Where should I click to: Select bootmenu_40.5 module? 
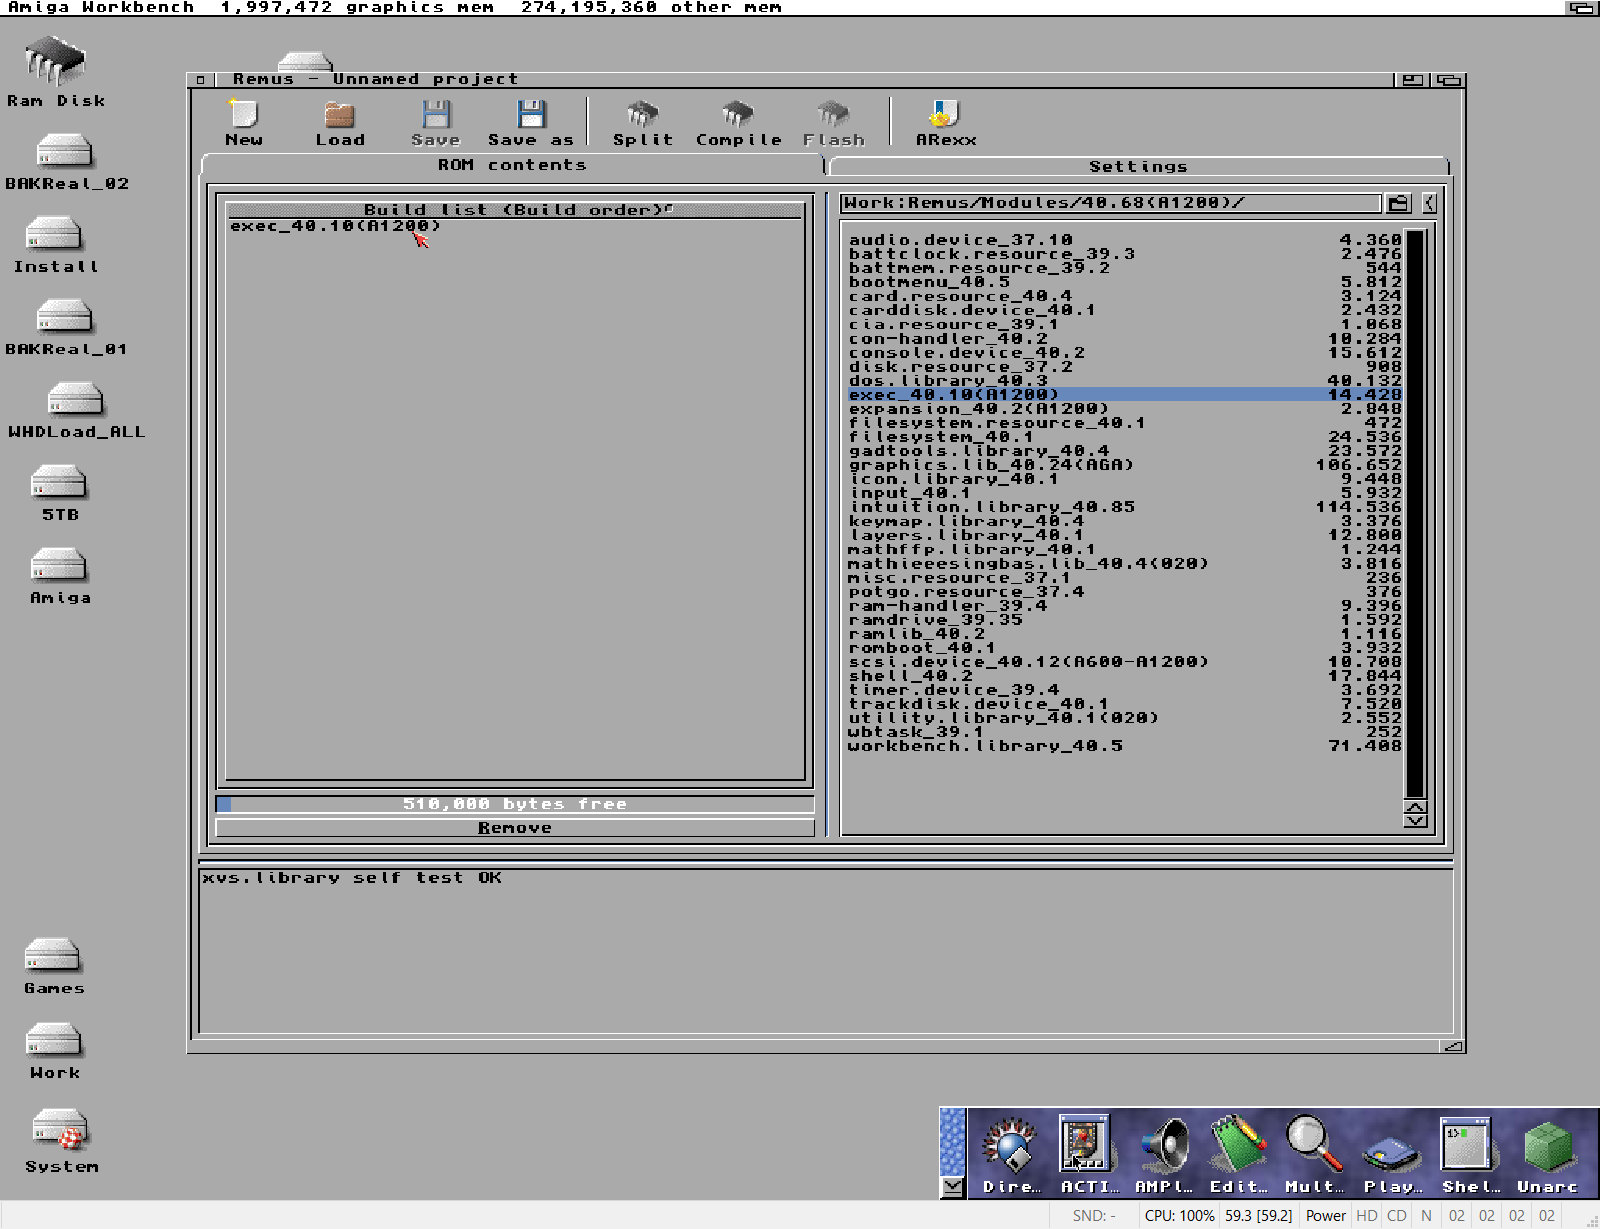[x=1125, y=282]
